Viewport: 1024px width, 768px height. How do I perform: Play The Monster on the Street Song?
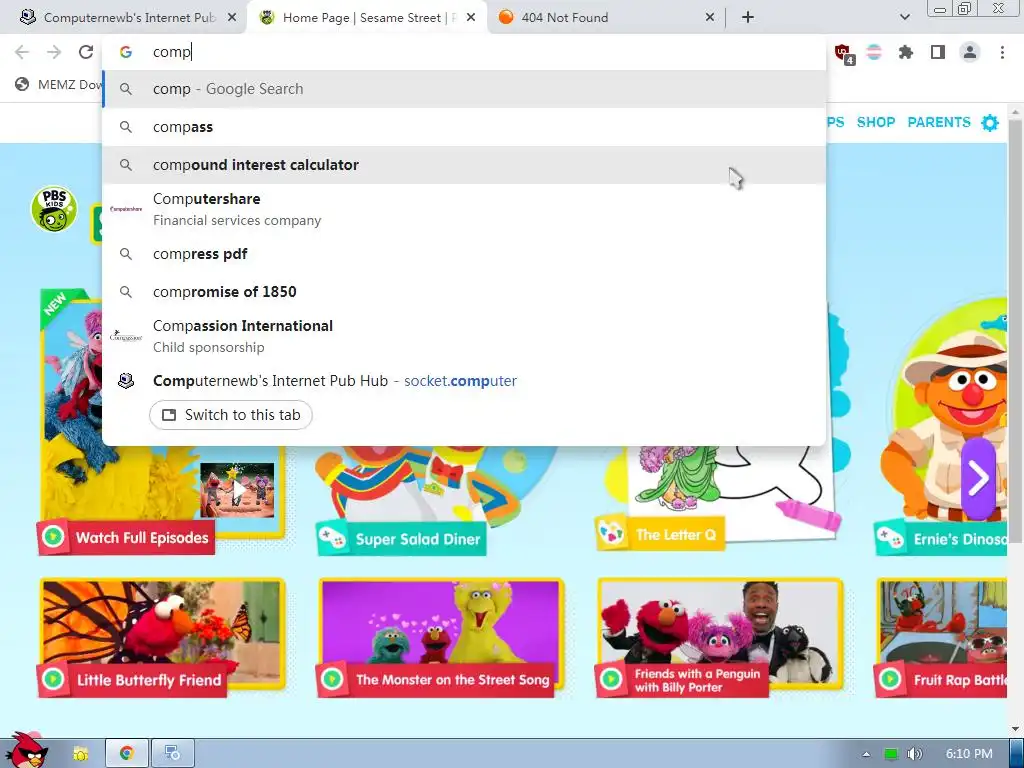[x=441, y=637]
